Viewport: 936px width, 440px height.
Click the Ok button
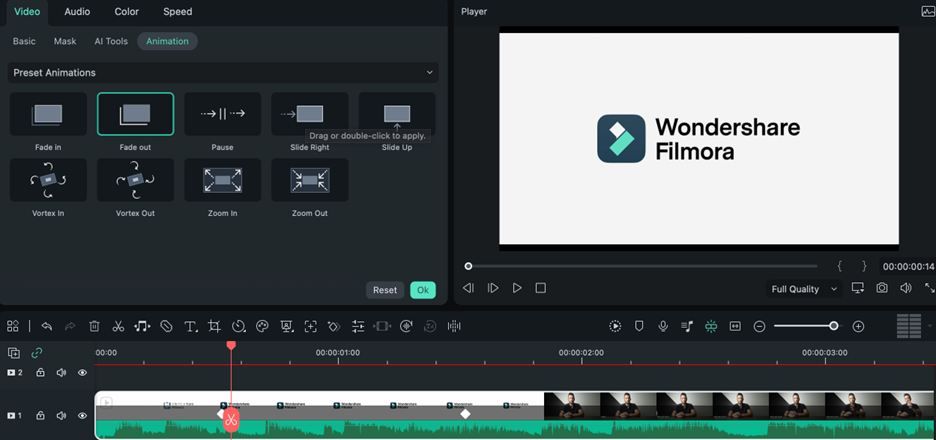tap(423, 290)
